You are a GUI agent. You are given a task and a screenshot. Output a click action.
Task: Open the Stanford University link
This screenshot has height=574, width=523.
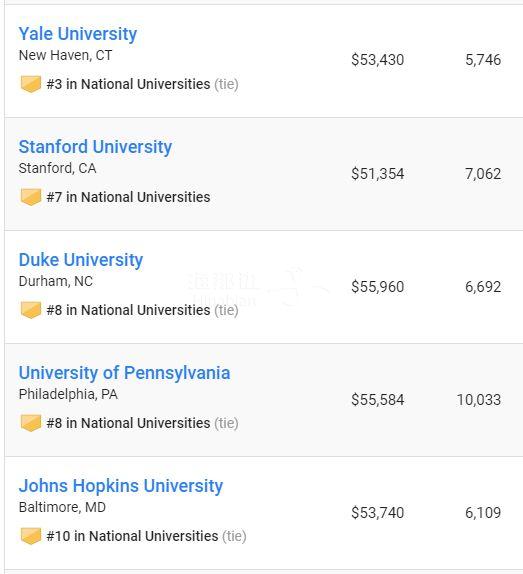point(95,147)
